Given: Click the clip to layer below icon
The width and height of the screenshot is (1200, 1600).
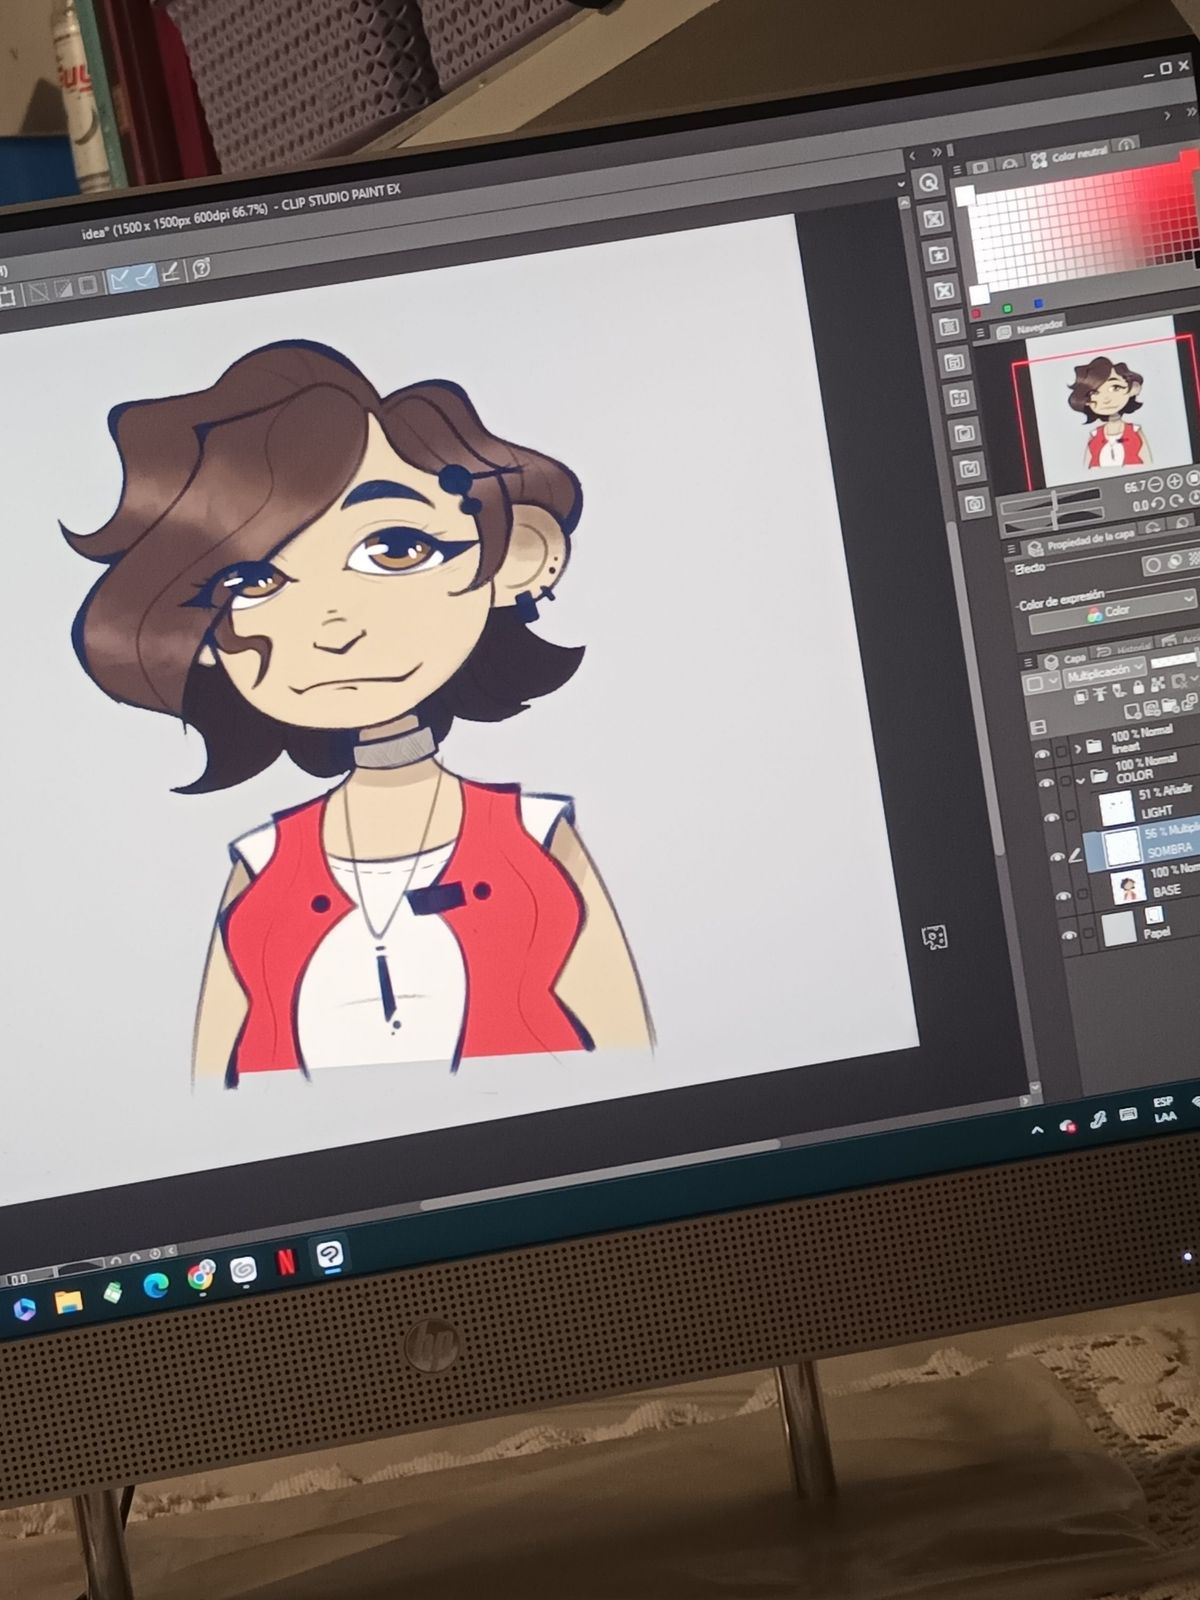Looking at the screenshot, I should (x=1081, y=697).
